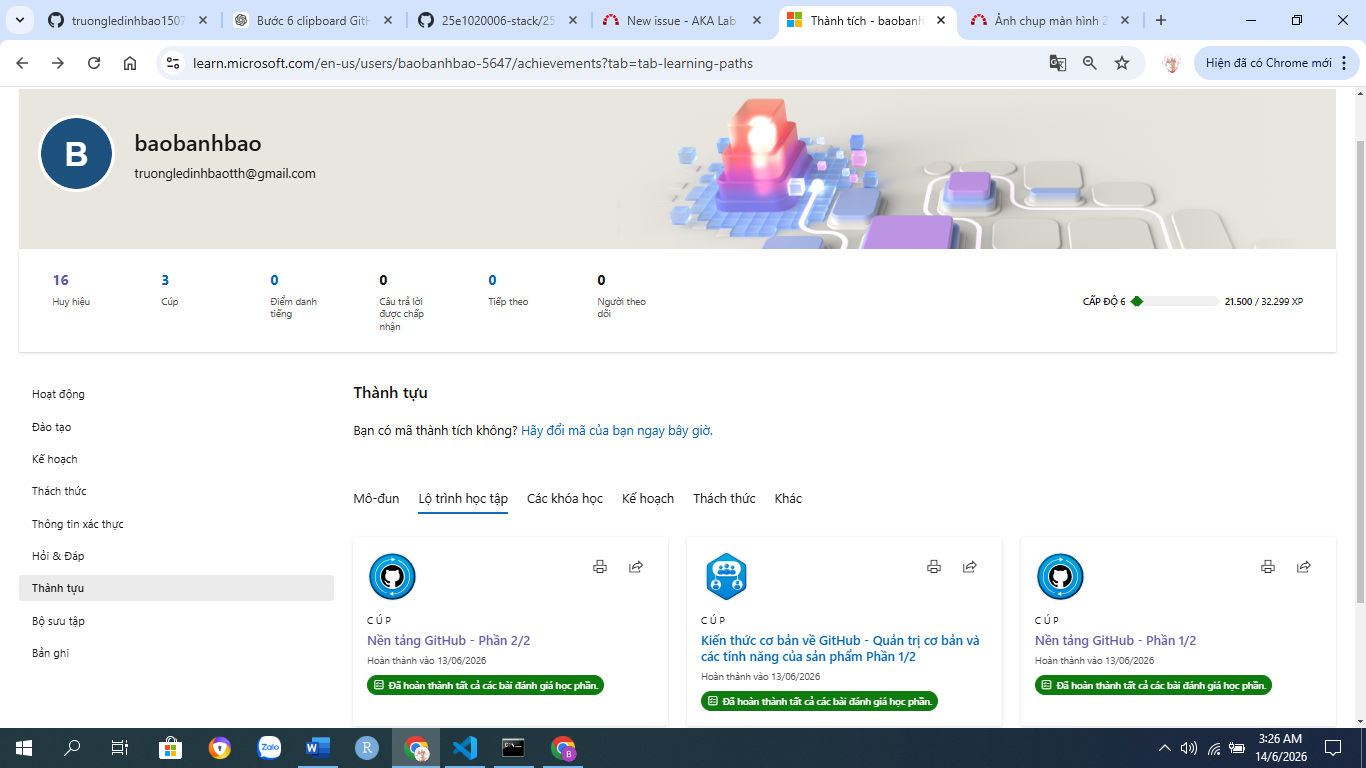Close the Thành tích browser tab
1366x768 pixels.
(940, 20)
